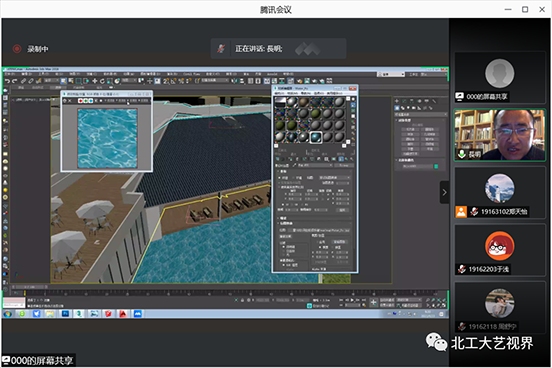The image size is (552, 368).
Task: Click the Box button in Object Type
Action: click(410, 130)
